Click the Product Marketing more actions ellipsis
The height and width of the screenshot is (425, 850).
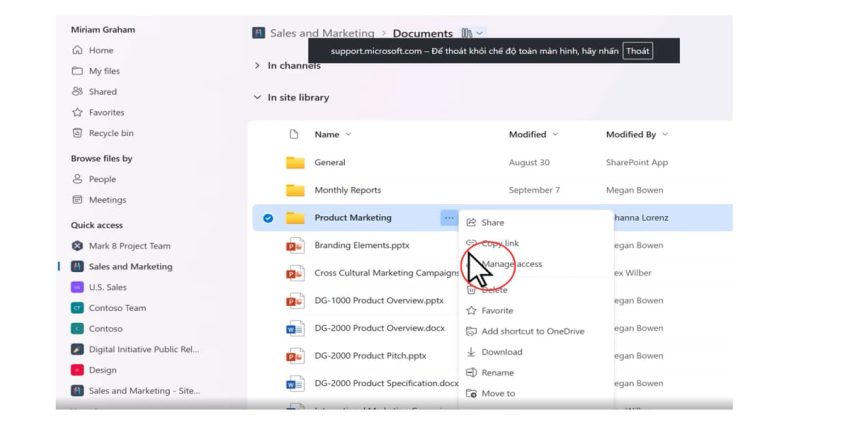(x=449, y=218)
